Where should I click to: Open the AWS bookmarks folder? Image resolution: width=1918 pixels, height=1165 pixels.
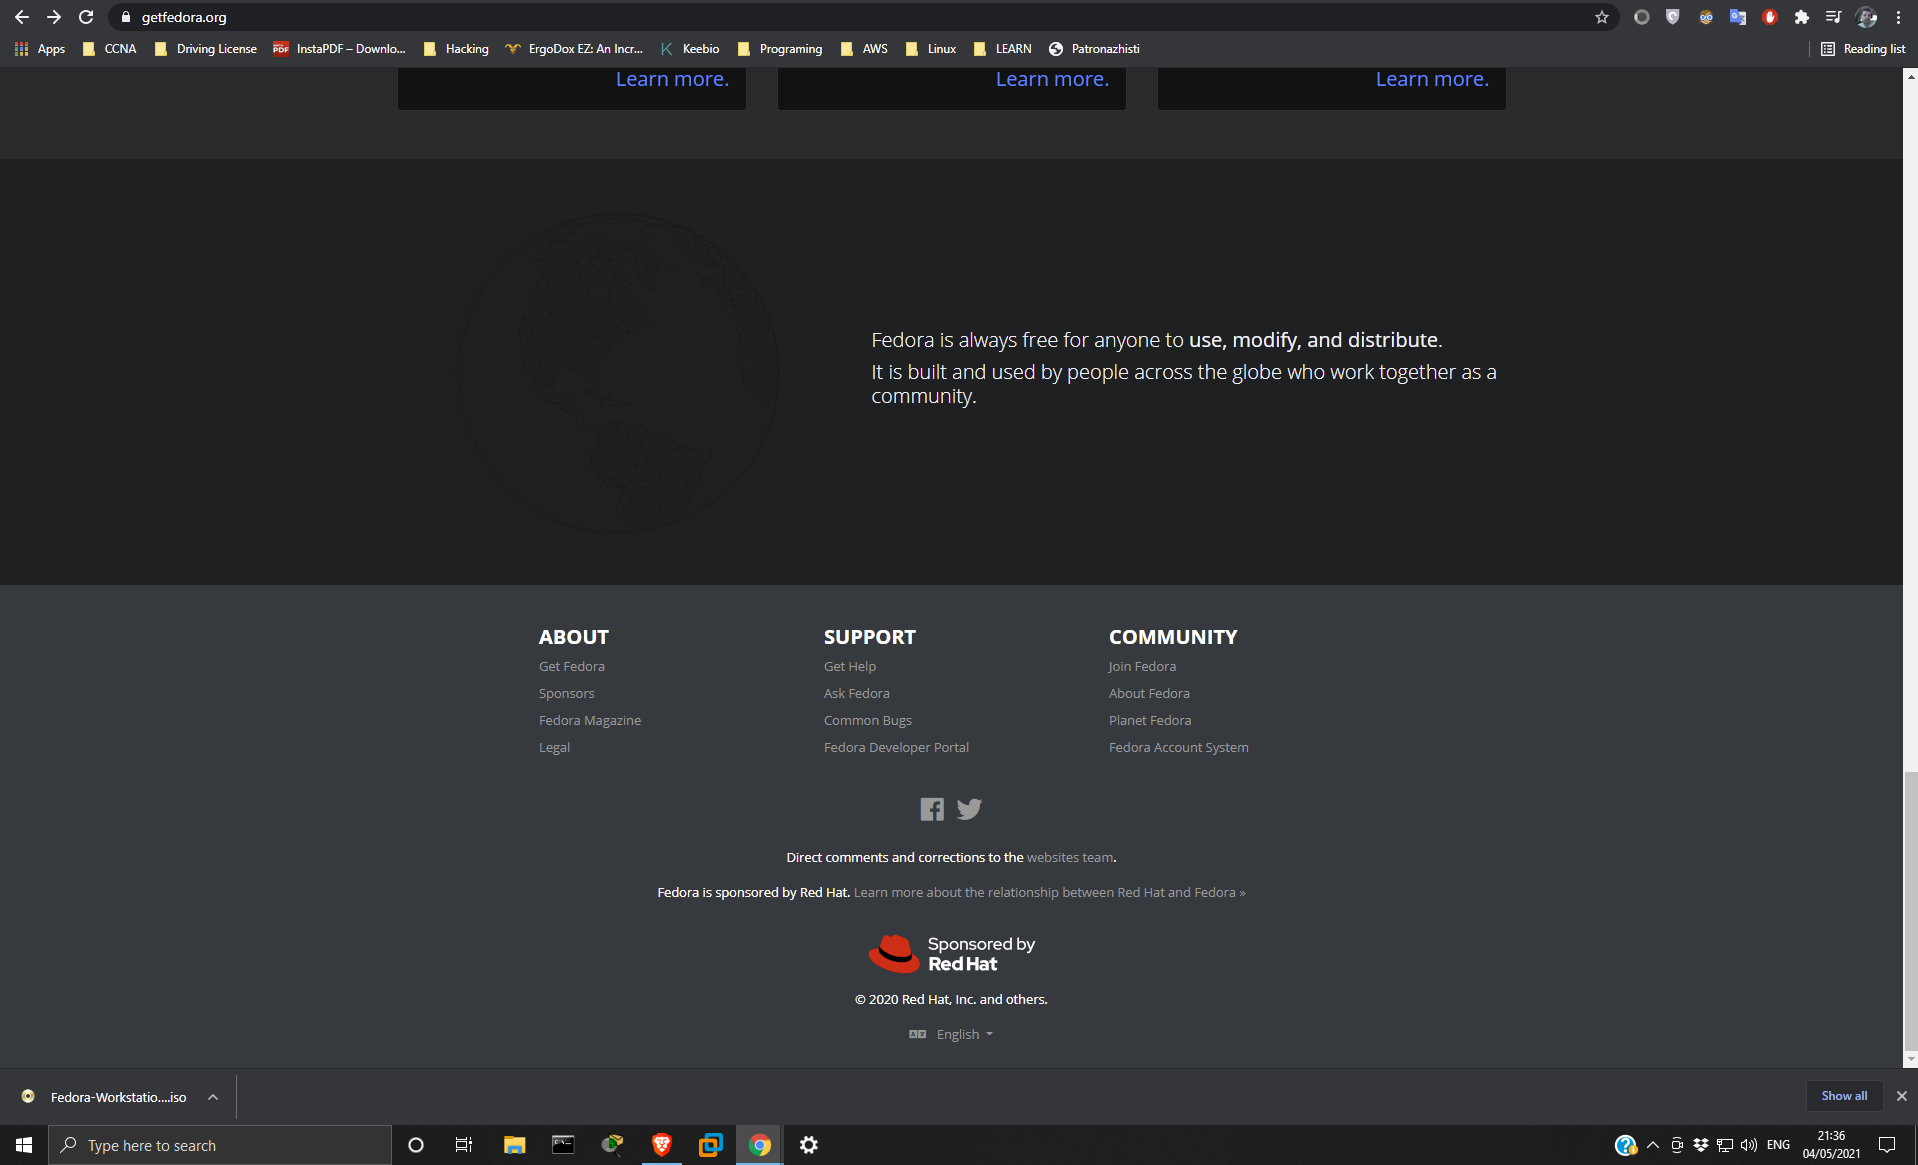pos(865,49)
